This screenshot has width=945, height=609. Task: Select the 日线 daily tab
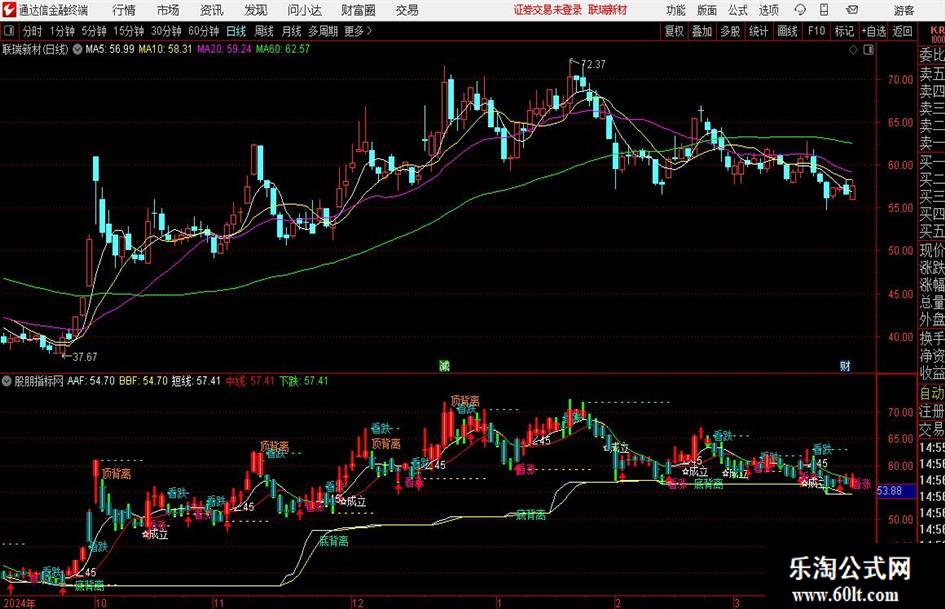pos(236,31)
